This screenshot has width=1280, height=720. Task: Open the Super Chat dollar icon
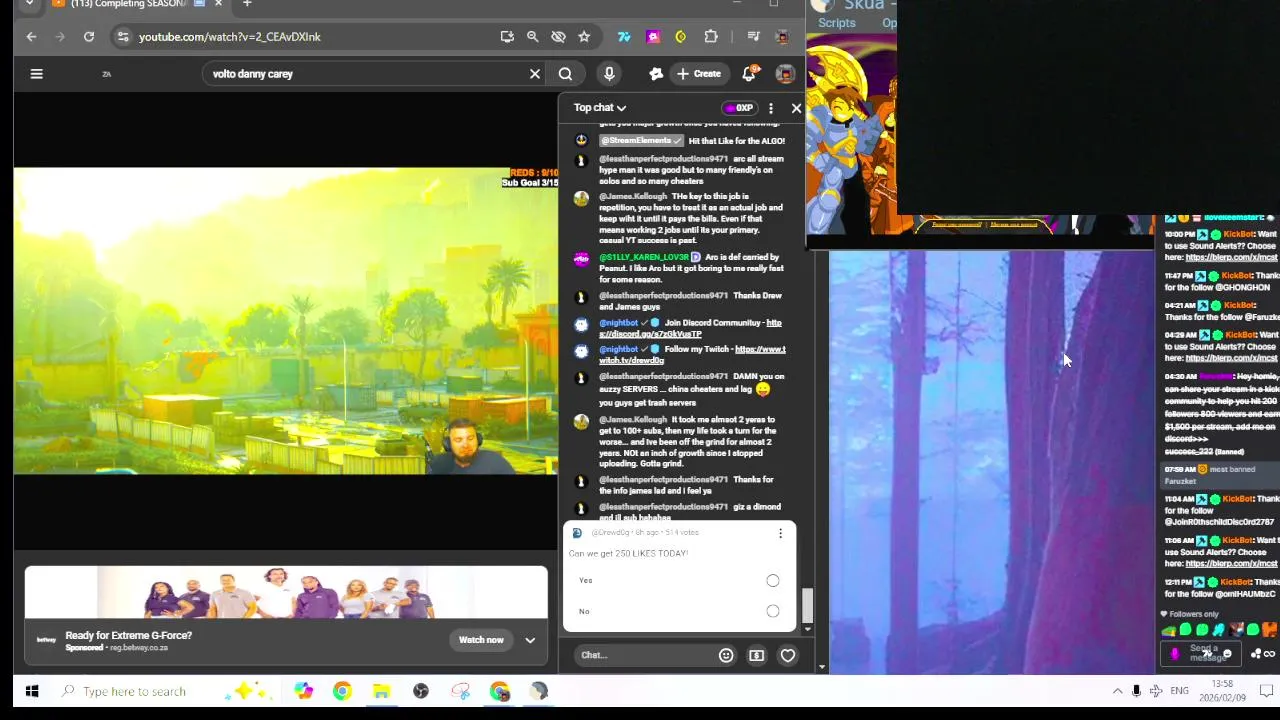point(756,656)
